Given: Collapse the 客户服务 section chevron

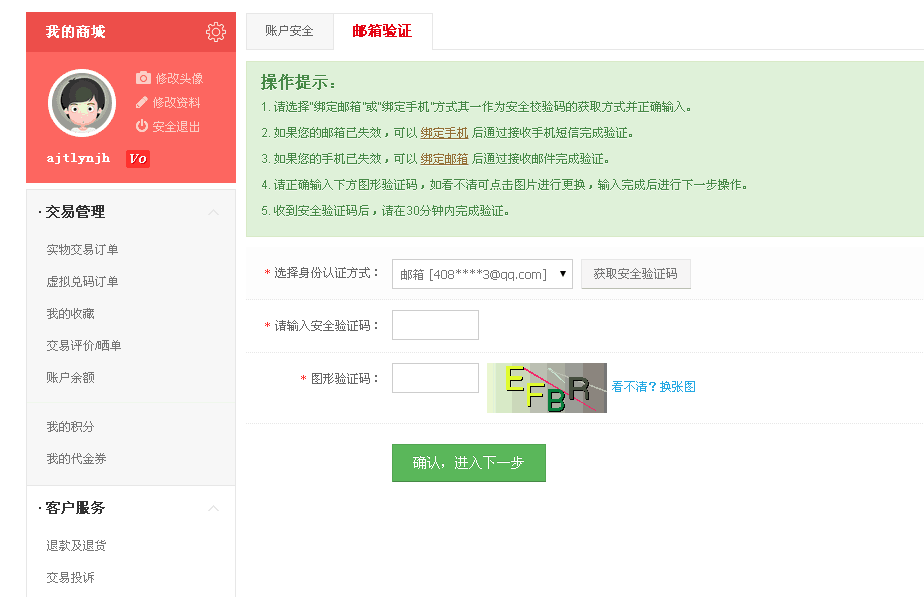Looking at the screenshot, I should tap(214, 508).
